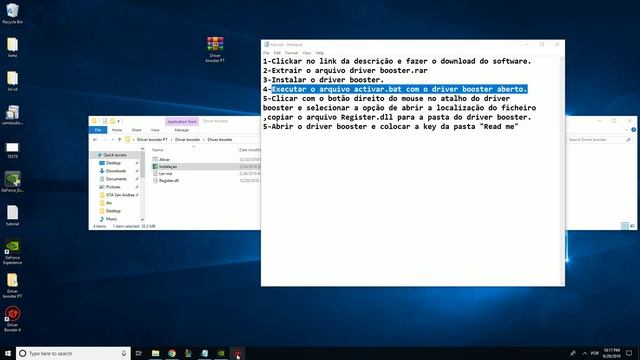Select the Driver booster PT folder on desktop
The height and width of the screenshot is (360, 640).
click(12, 285)
